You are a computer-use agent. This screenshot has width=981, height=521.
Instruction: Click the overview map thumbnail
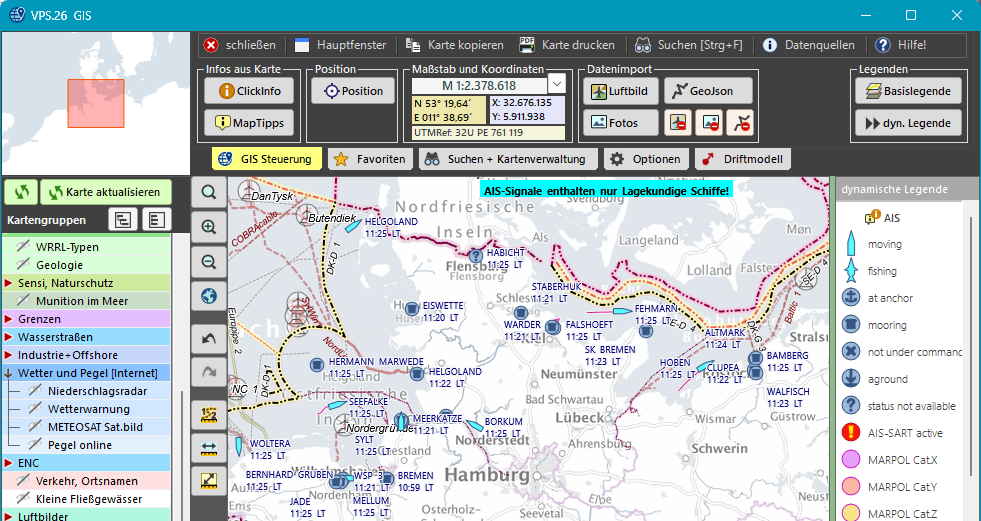[x=95, y=98]
